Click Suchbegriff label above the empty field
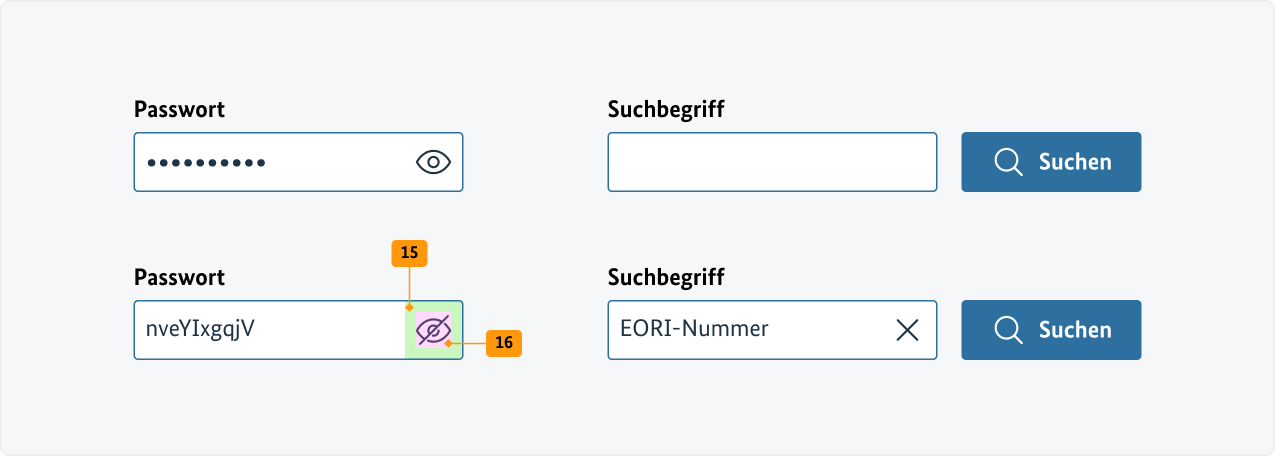This screenshot has height=456, width=1275. (666, 110)
